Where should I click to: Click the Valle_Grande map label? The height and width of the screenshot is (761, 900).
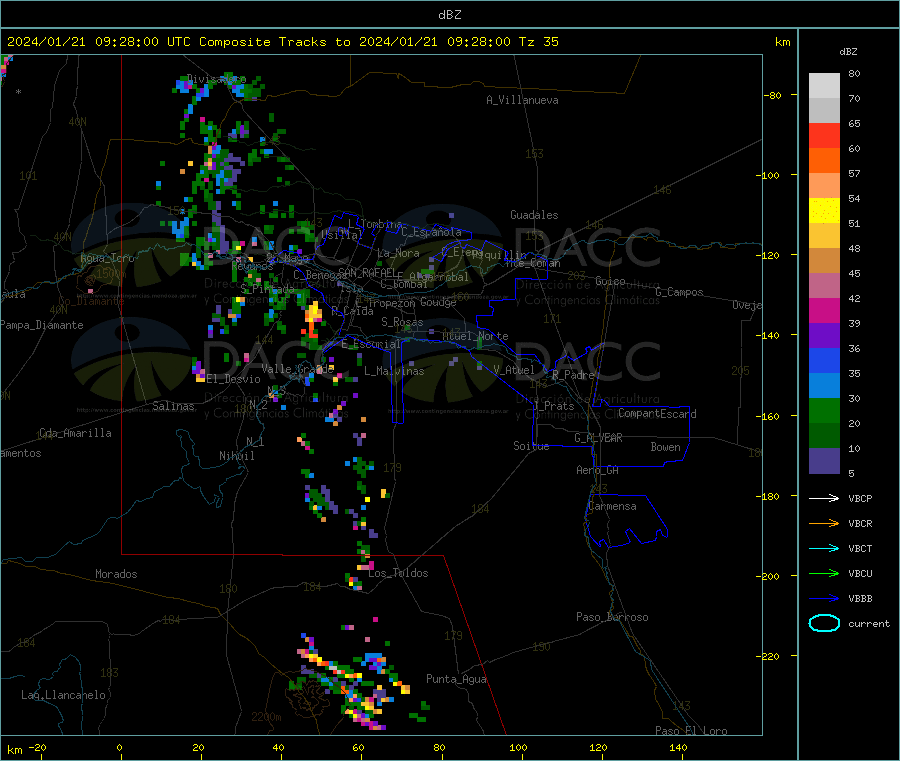pyautogui.click(x=297, y=369)
